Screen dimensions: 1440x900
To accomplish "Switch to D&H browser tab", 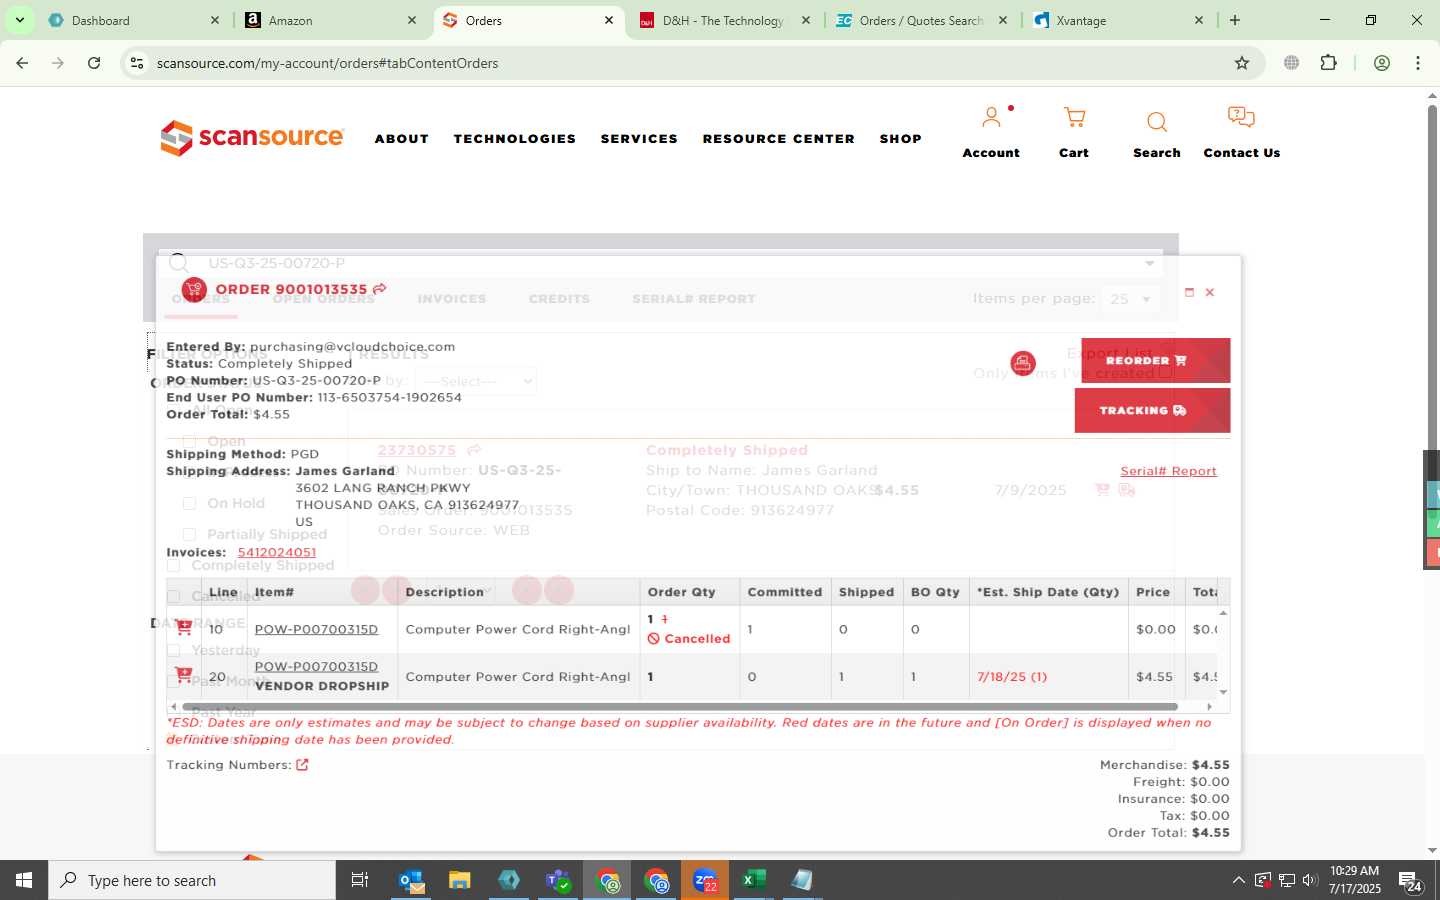I will (725, 20).
